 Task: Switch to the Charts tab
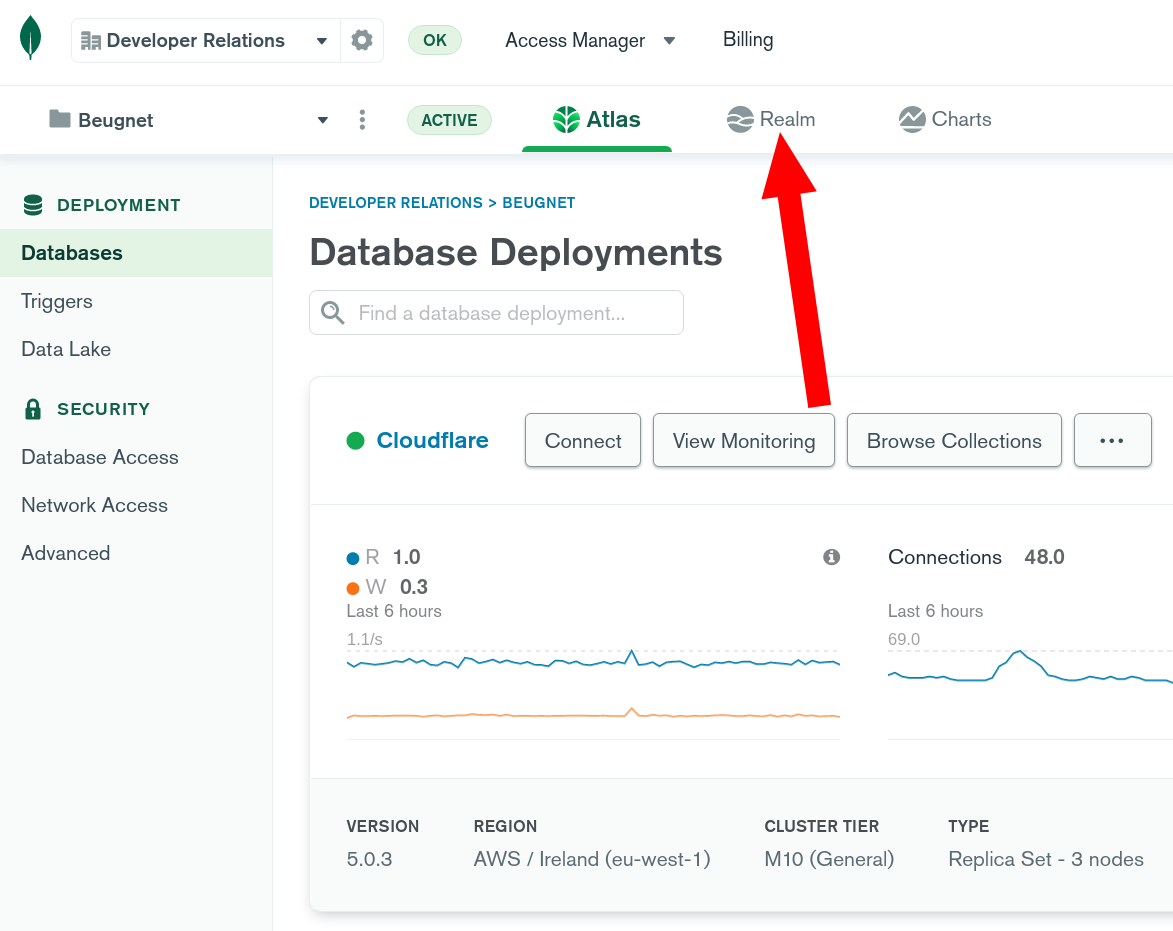(x=945, y=120)
